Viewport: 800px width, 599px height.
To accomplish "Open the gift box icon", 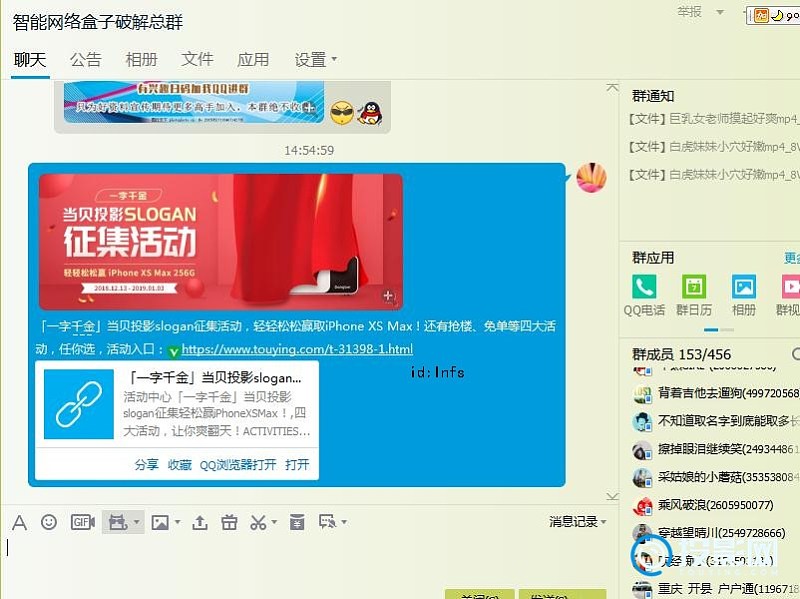I will (x=229, y=522).
